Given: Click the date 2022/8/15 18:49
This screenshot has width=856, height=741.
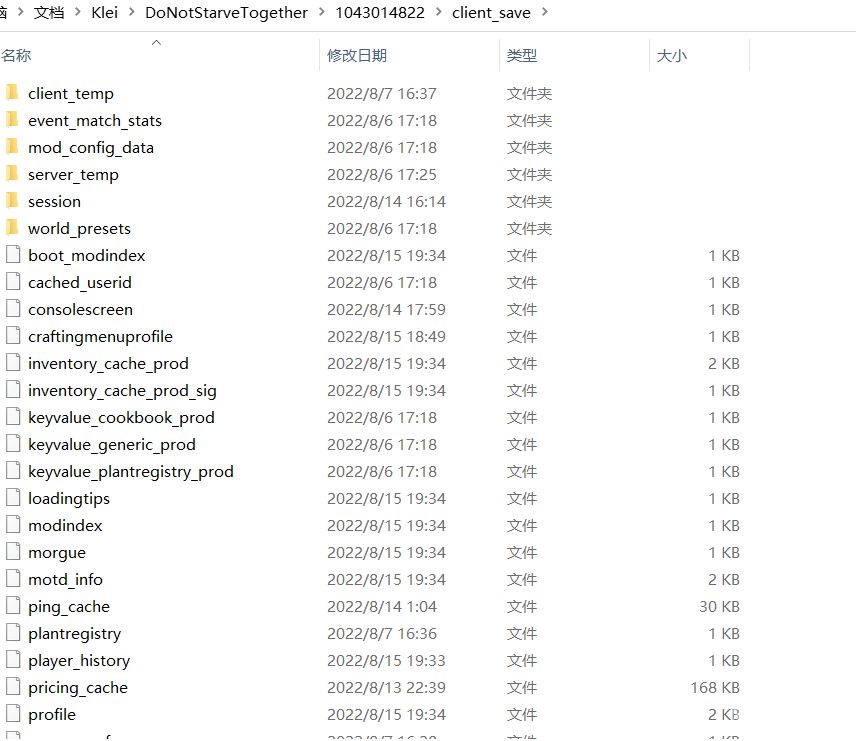Looking at the screenshot, I should click(386, 336).
